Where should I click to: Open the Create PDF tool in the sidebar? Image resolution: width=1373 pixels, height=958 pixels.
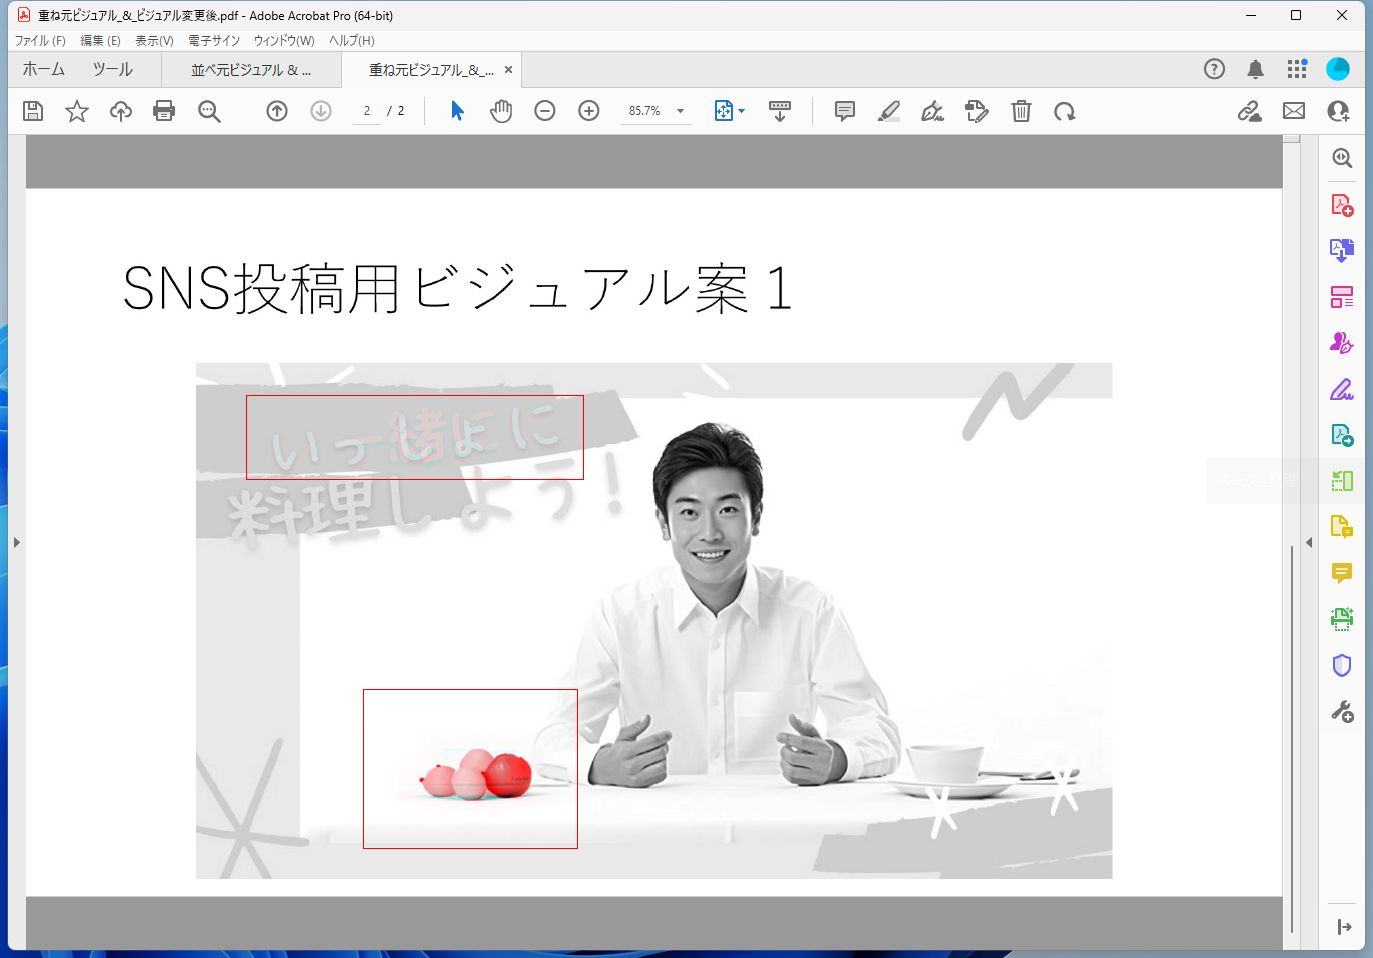1342,204
